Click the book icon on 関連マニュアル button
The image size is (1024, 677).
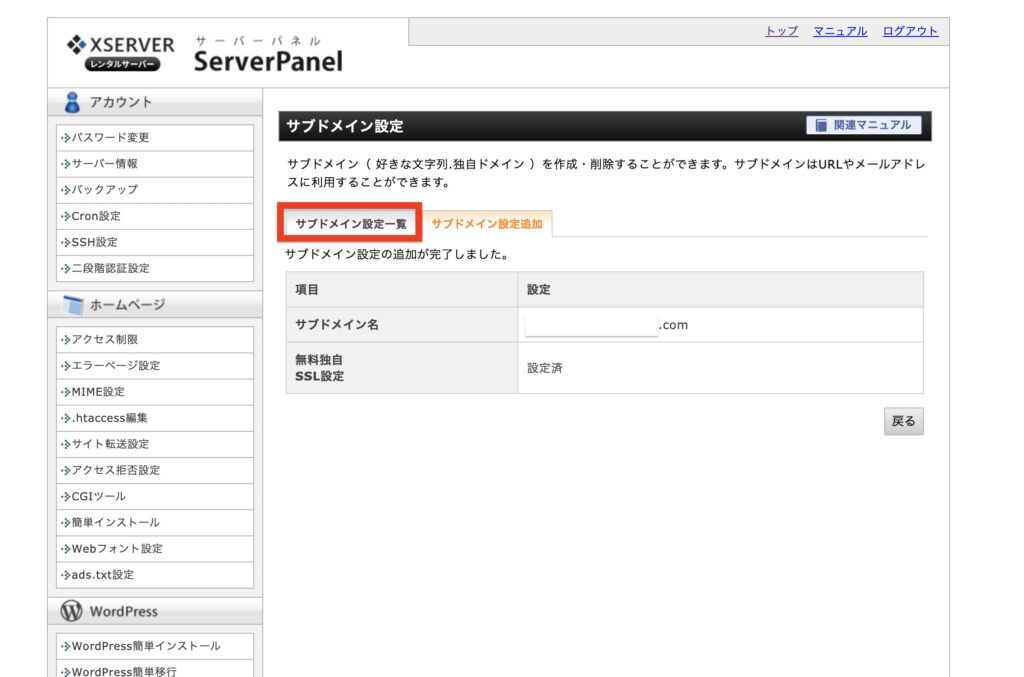[821, 125]
